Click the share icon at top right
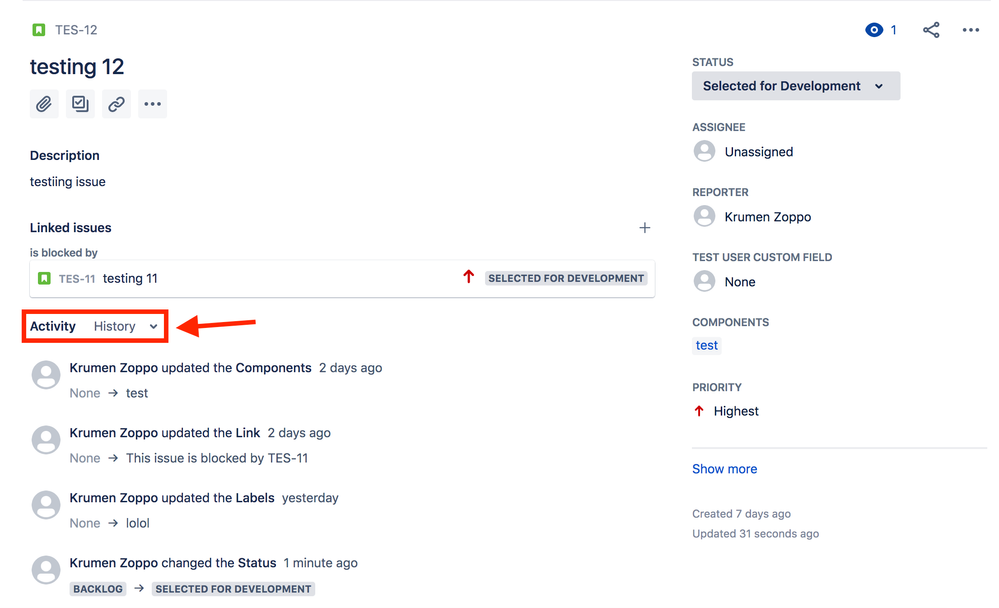The width and height of the screenshot is (999, 608). coord(931,29)
